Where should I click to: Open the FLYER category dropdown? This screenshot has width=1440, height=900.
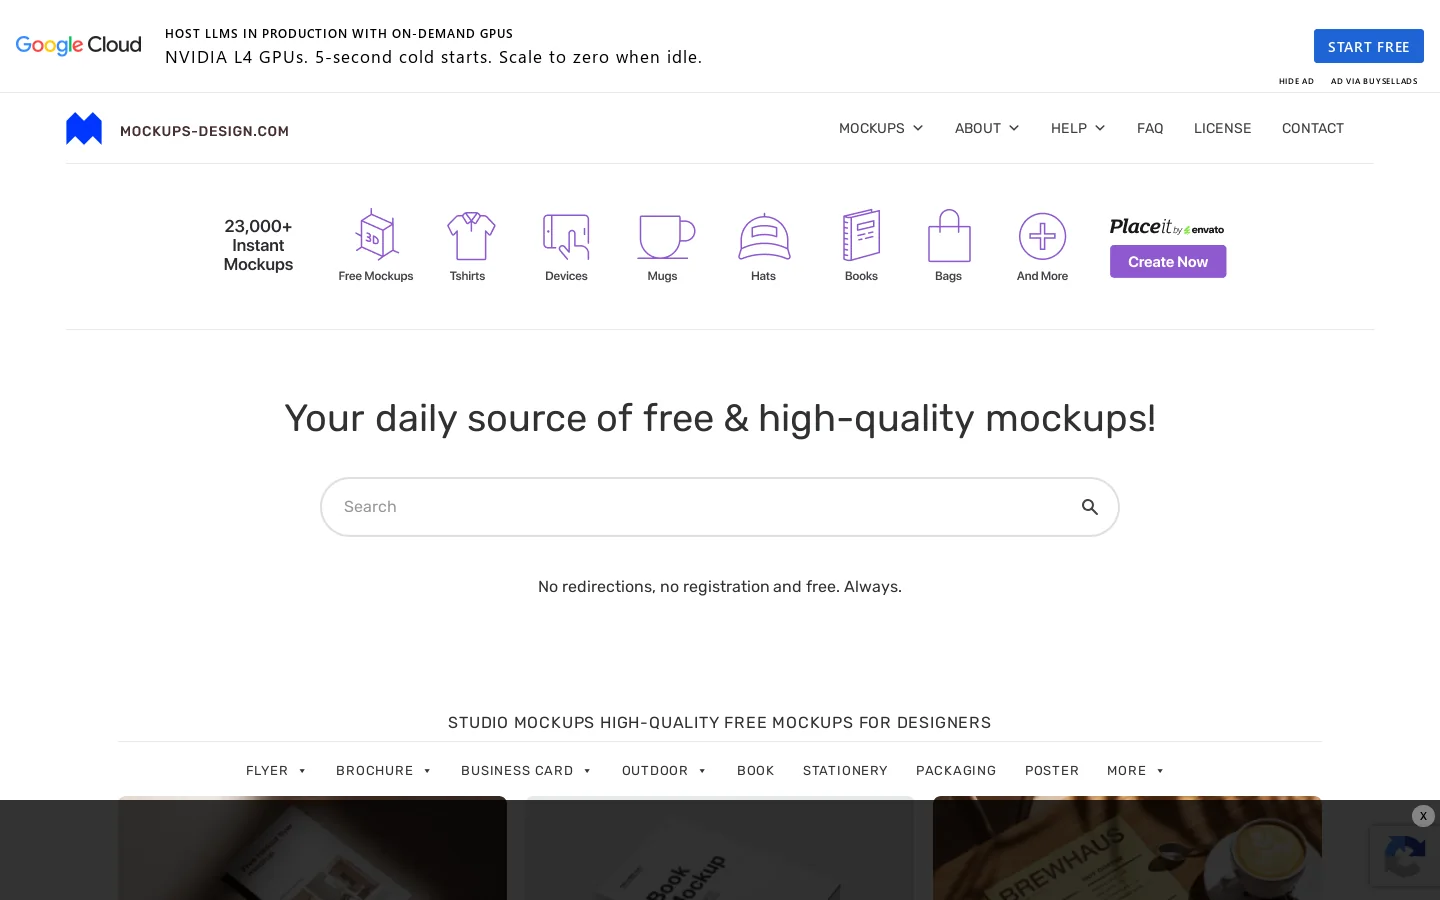click(x=276, y=770)
